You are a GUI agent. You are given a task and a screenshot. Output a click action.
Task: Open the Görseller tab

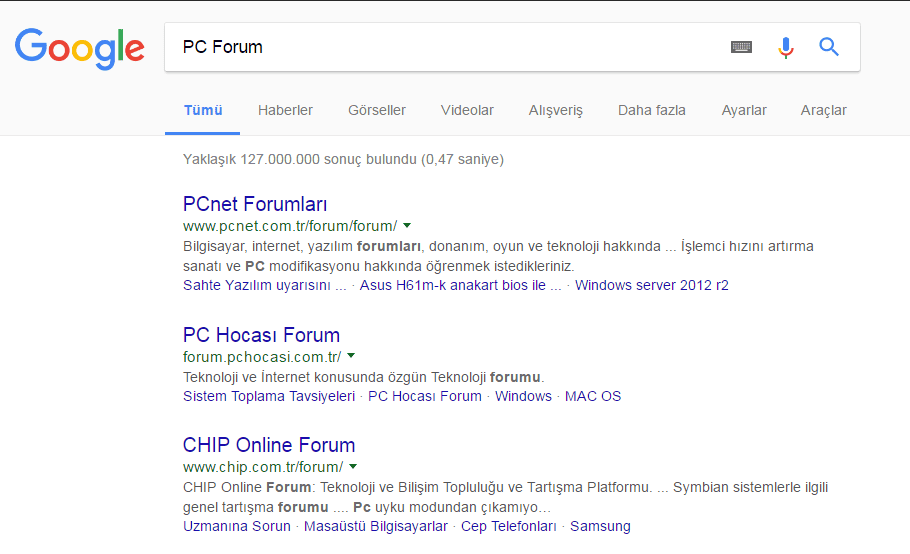(377, 110)
